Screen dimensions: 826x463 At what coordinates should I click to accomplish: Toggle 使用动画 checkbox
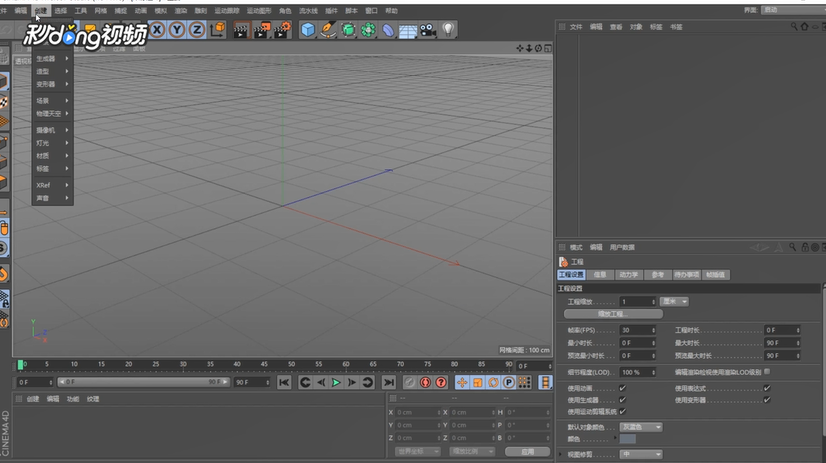[x=623, y=388]
